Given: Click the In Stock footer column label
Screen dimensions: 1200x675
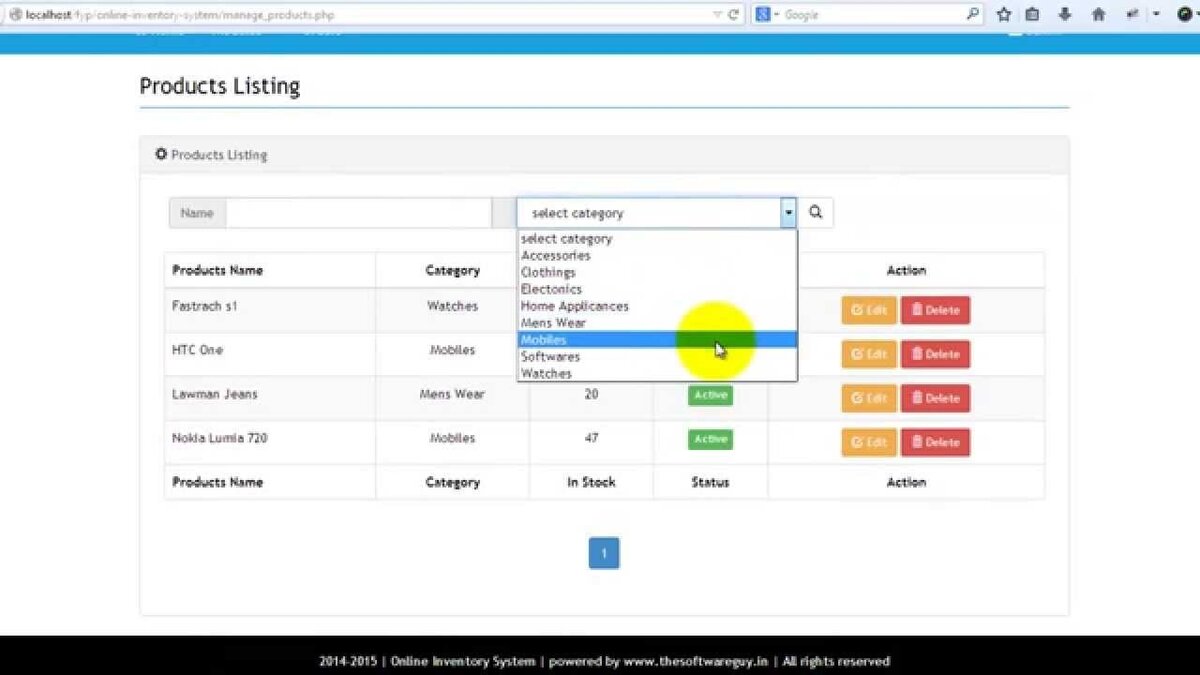Looking at the screenshot, I should point(591,482).
